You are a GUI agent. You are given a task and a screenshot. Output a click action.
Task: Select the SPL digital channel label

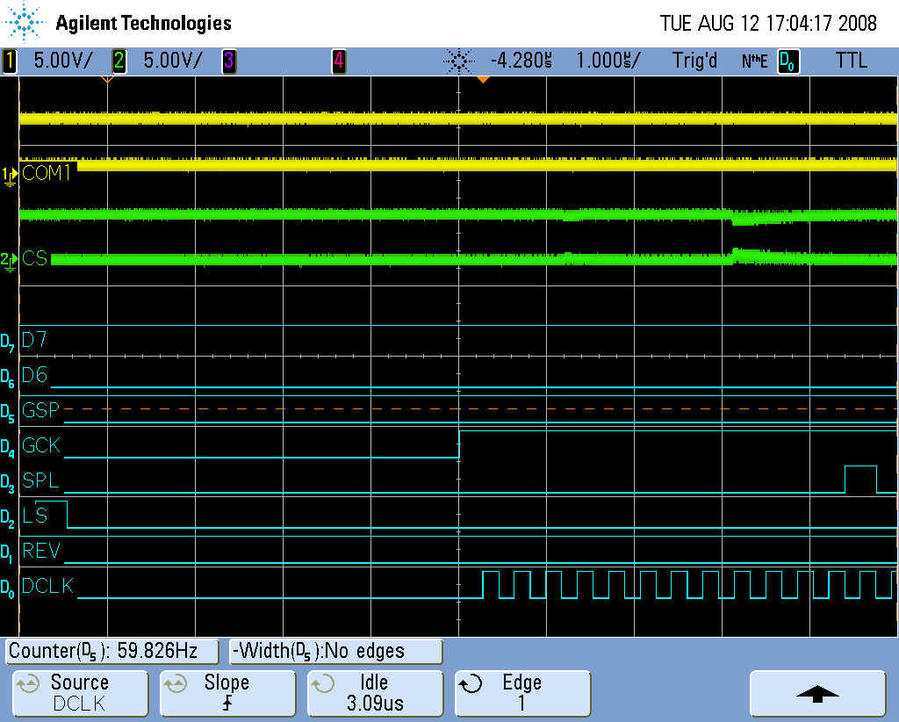click(40, 481)
